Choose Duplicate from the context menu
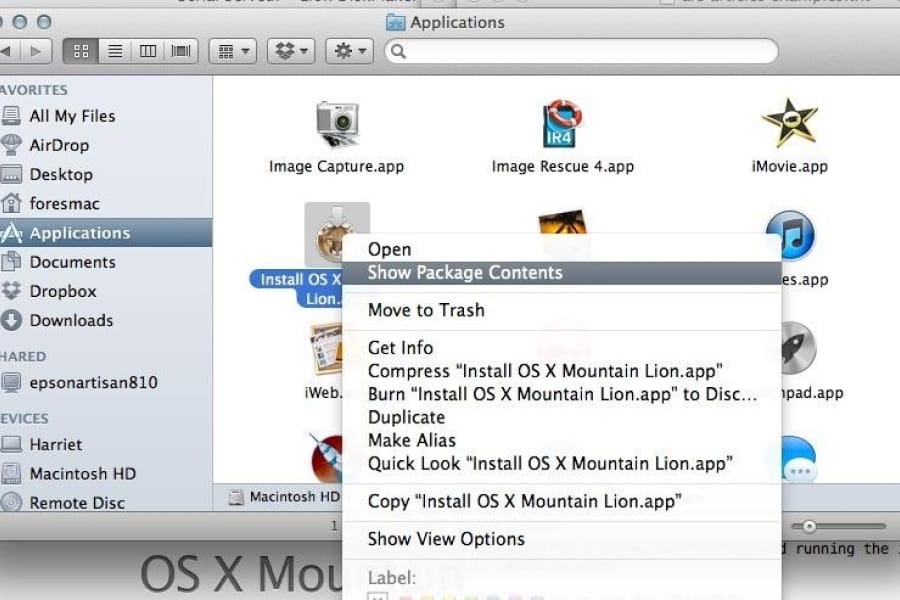The width and height of the screenshot is (900, 600). point(561,417)
